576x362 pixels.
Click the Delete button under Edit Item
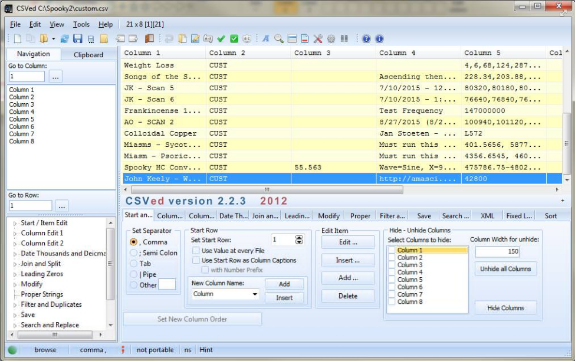coord(348,296)
